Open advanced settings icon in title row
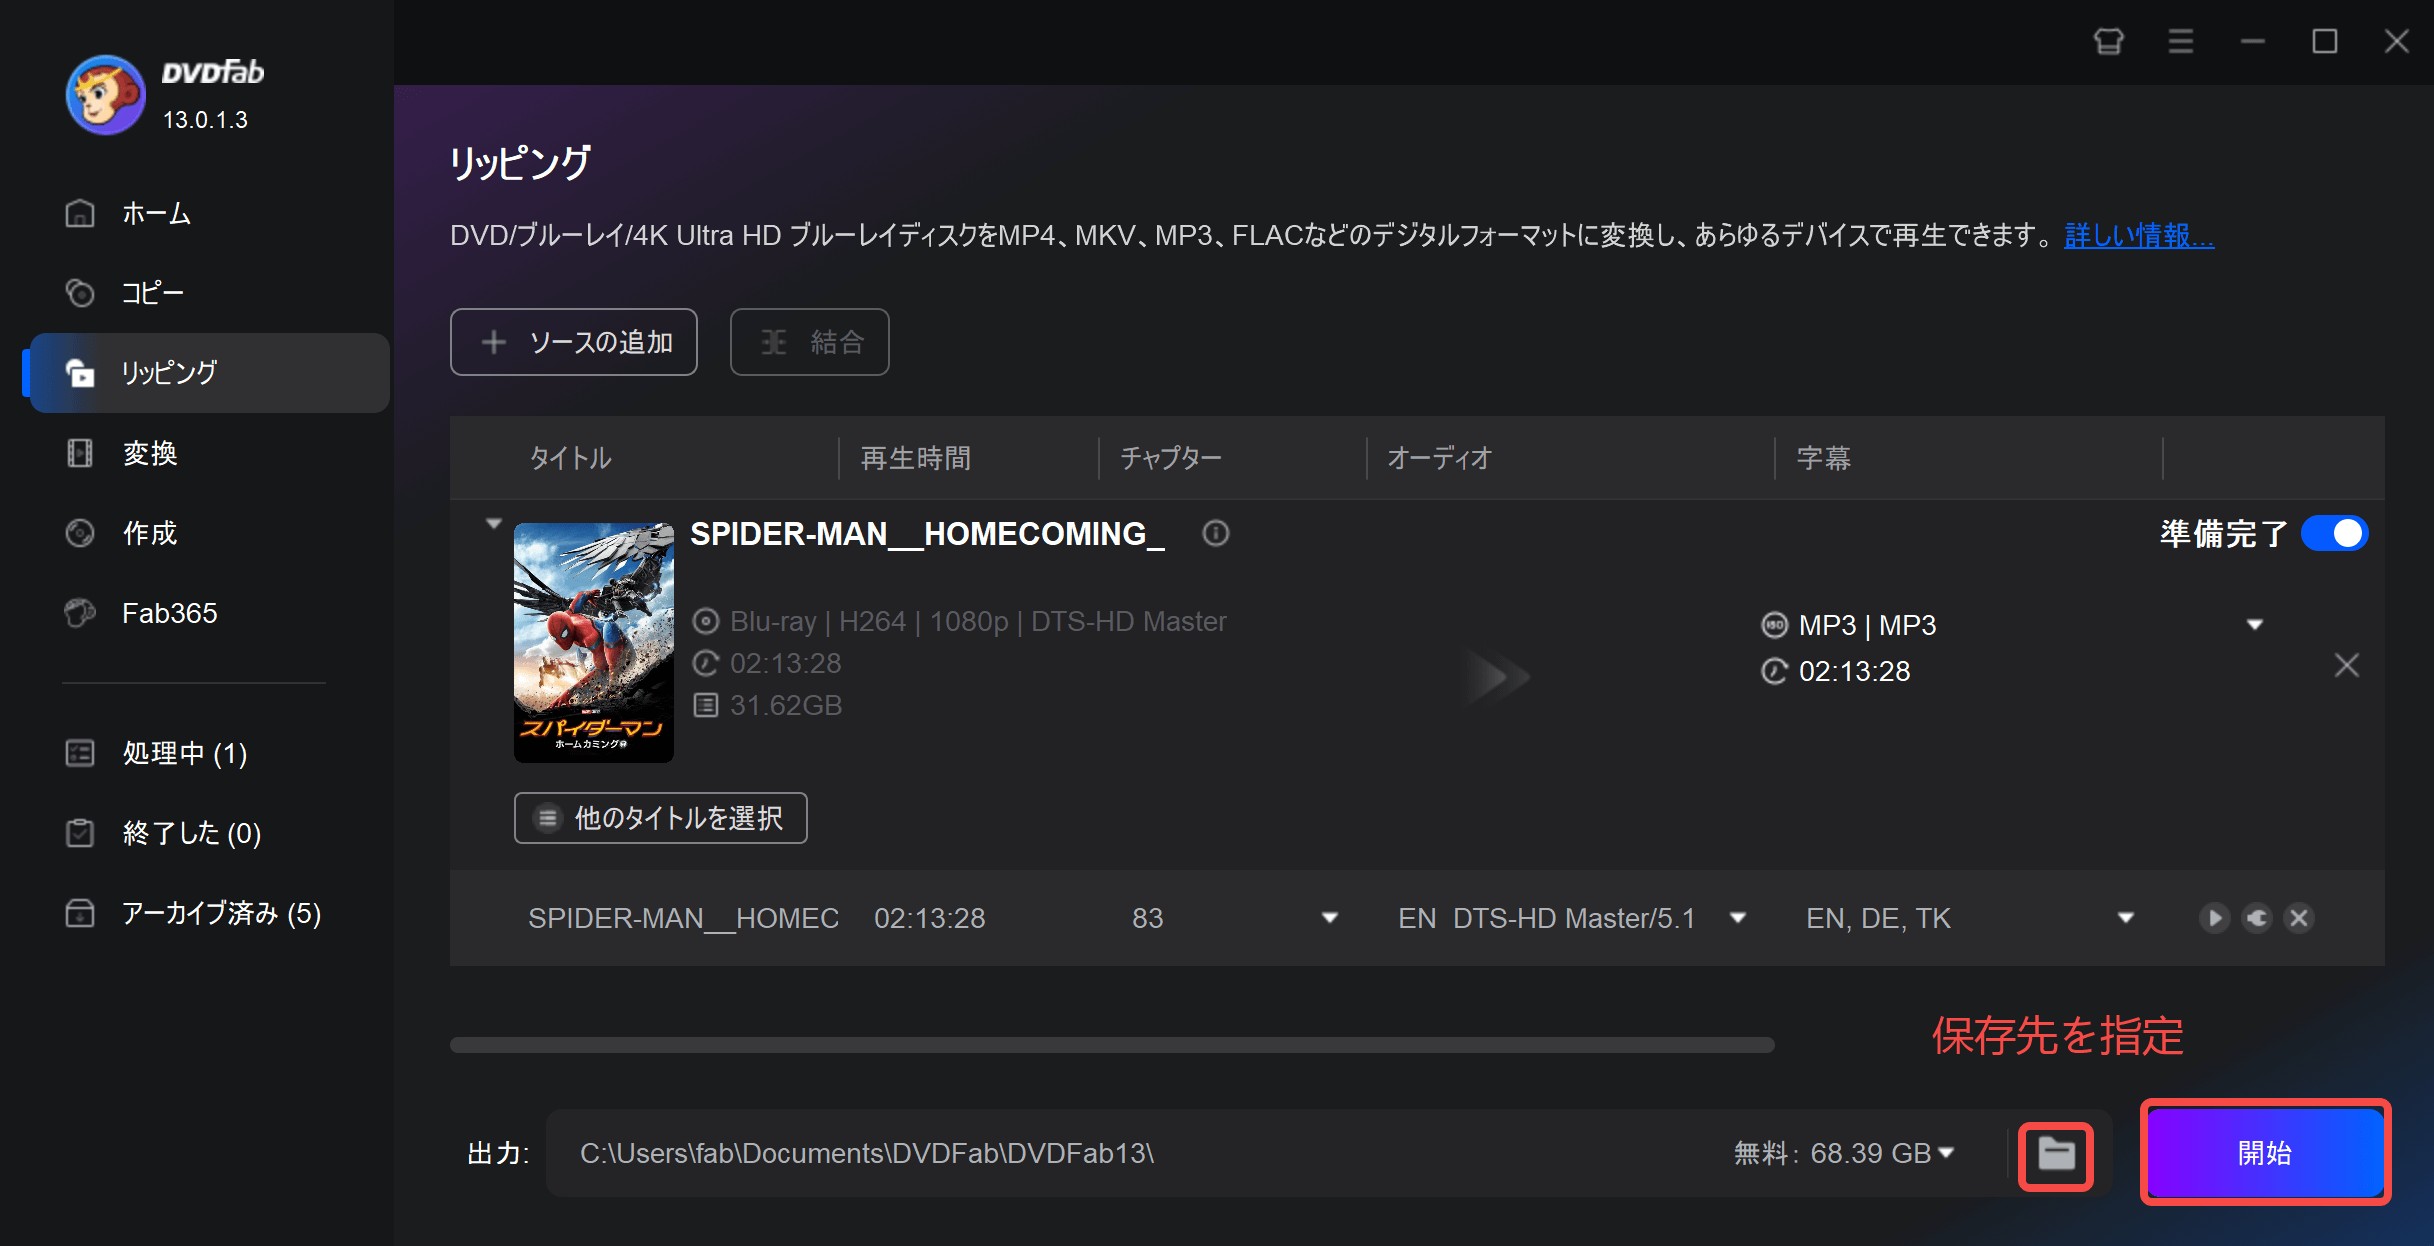The height and width of the screenshot is (1246, 2434). pos(2257,918)
